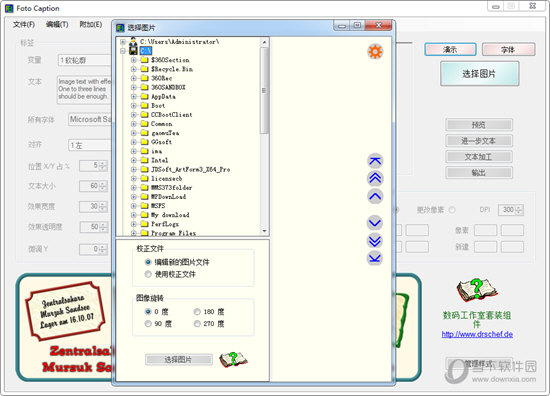The height and width of the screenshot is (396, 550).
Task: Click folder tree vertical scrollbar thumb
Action: 264,90
